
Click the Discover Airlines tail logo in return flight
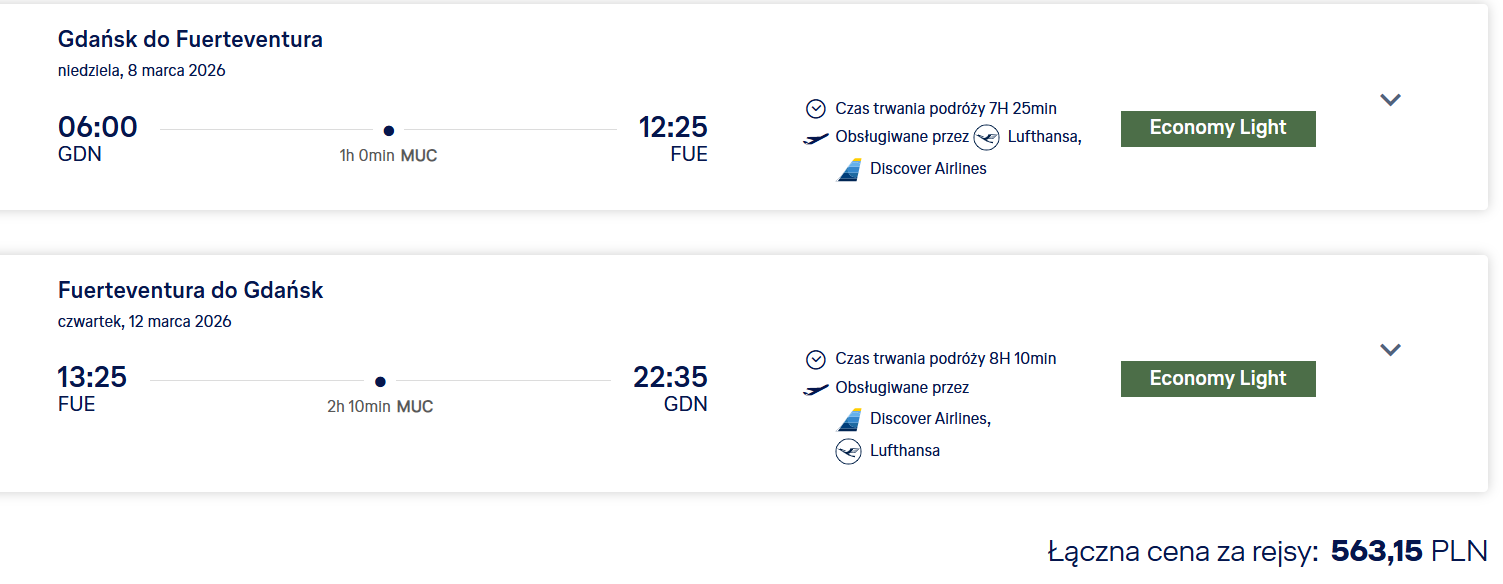(849, 419)
